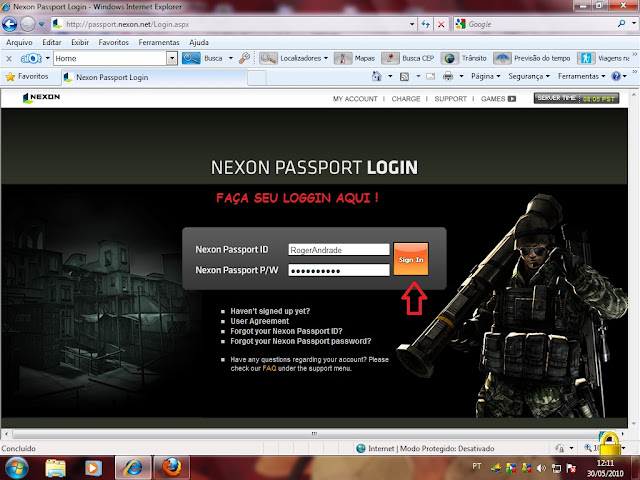Image resolution: width=640 pixels, height=480 pixels.
Task: Click the Busca CEP toolbar button
Action: (408, 58)
